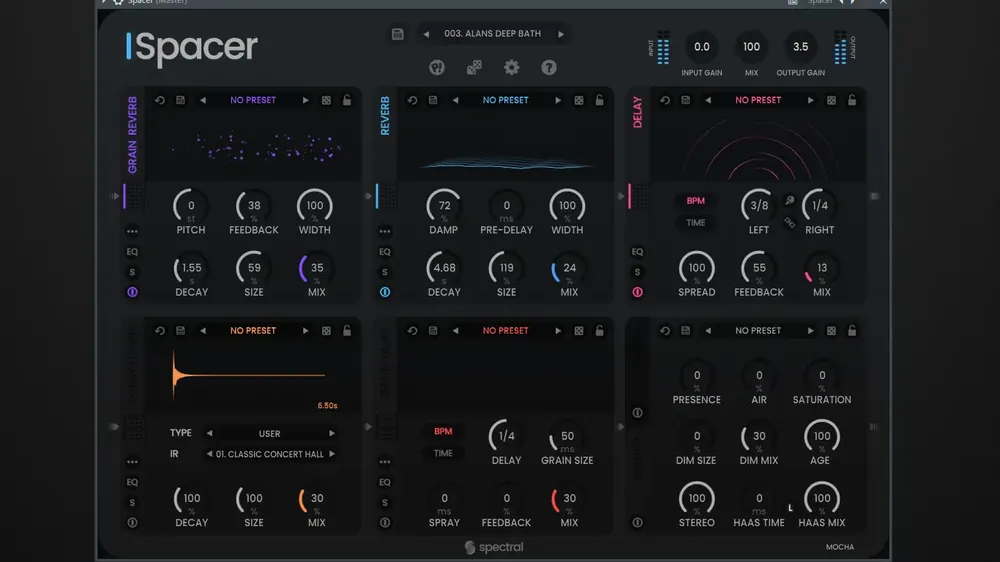Open the color theme palette icon

[x=437, y=67]
